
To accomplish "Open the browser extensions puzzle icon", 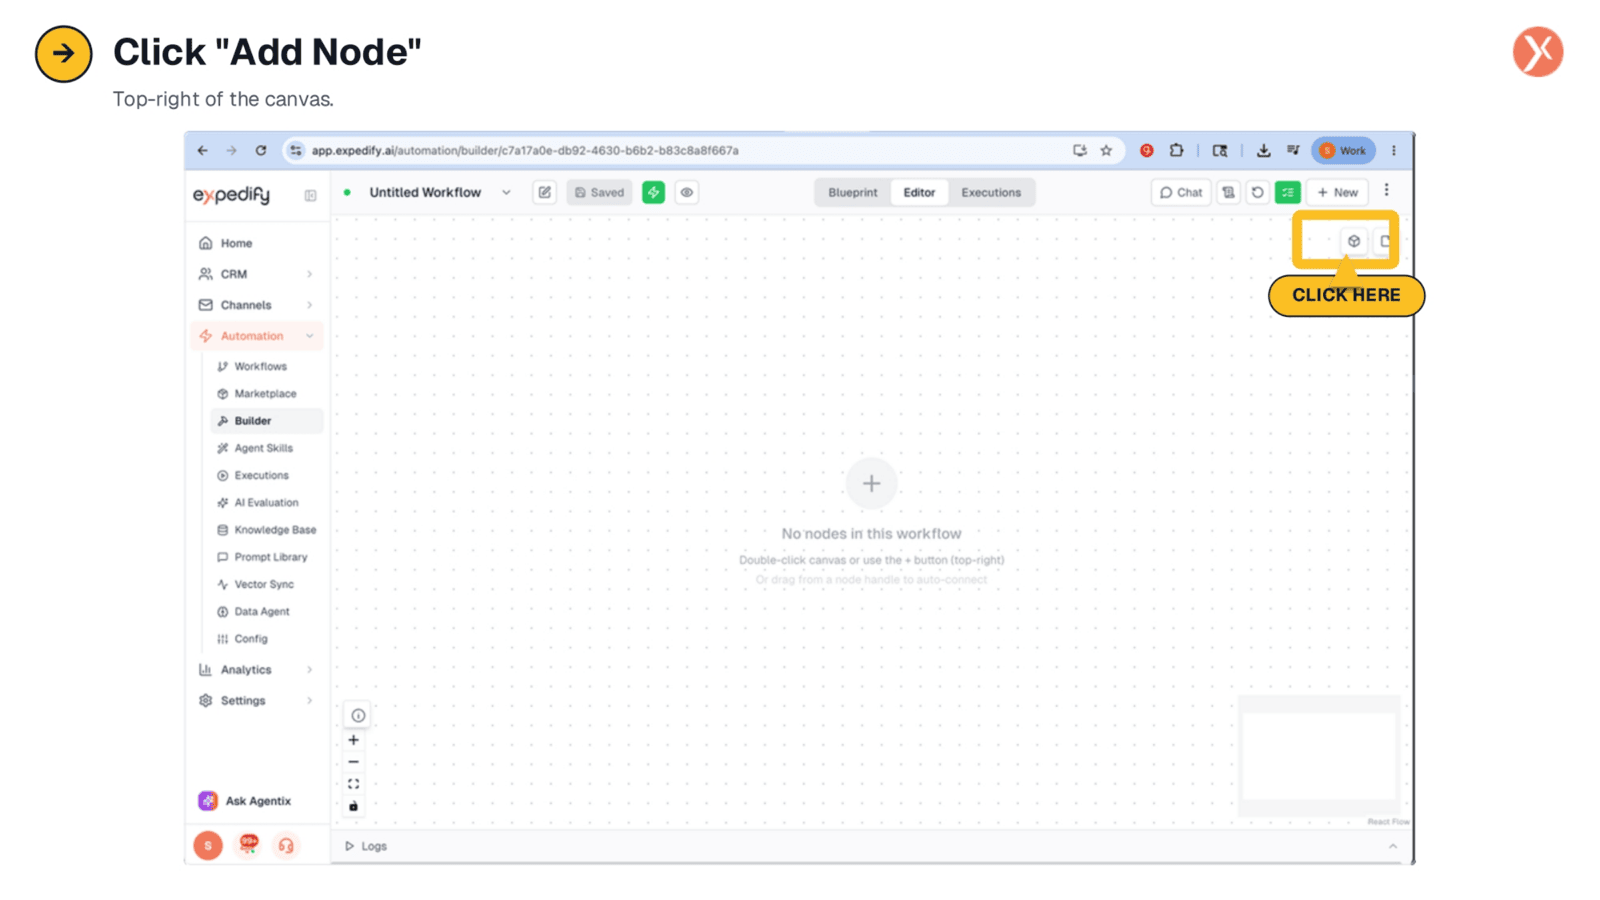I will [x=1177, y=150].
